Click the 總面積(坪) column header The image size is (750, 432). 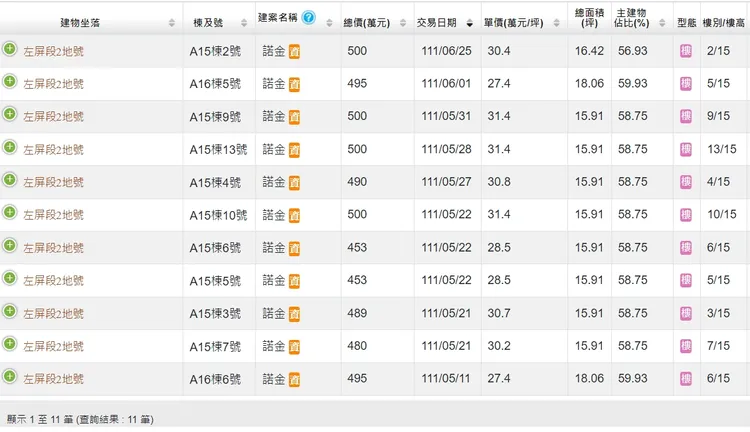click(589, 18)
